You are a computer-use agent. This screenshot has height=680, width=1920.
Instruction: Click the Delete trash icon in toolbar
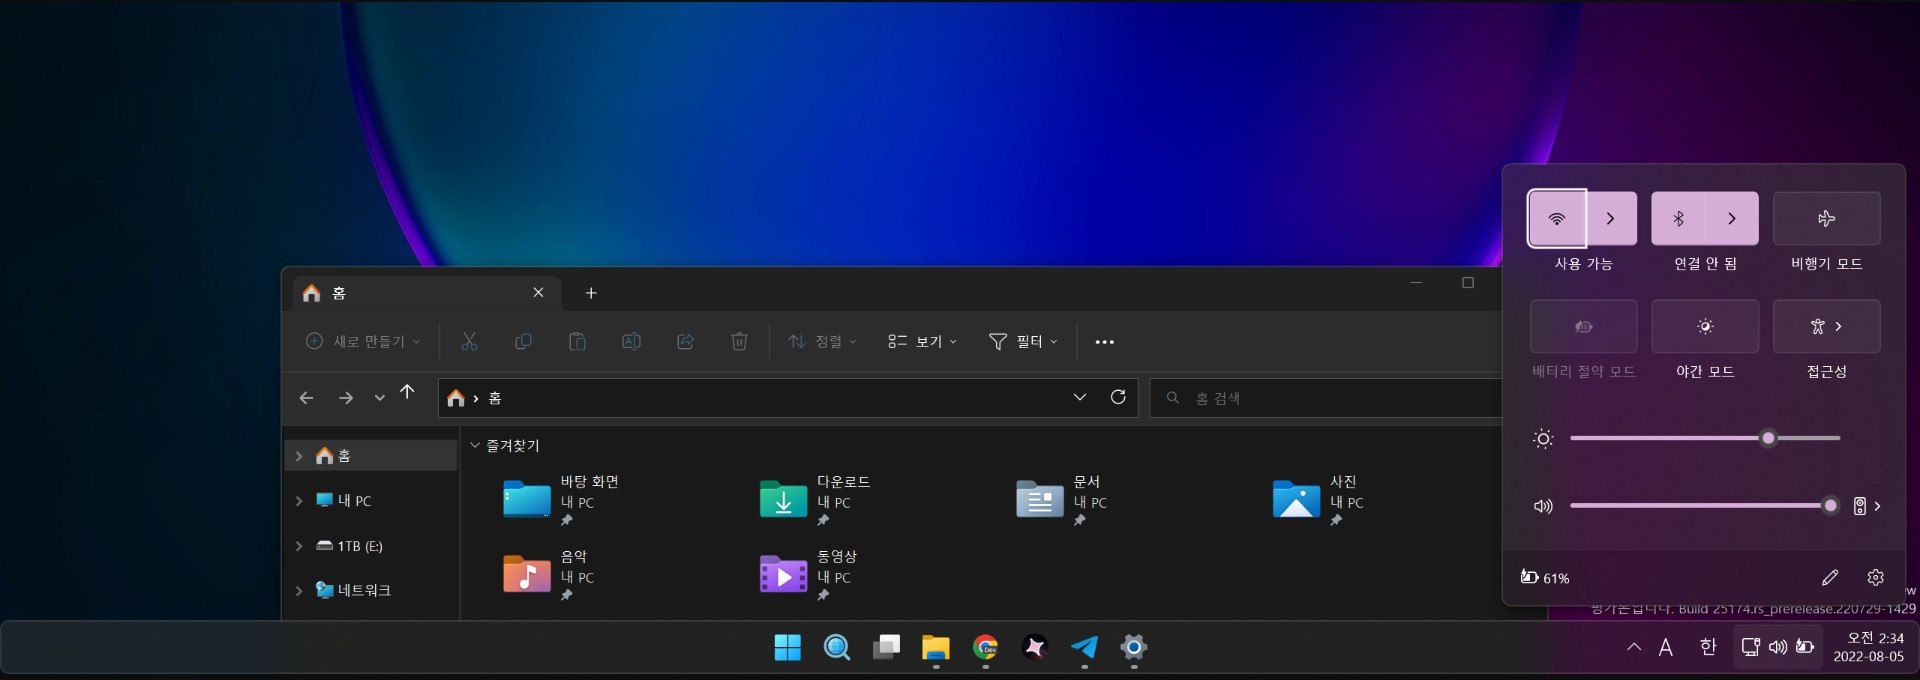[x=739, y=342]
